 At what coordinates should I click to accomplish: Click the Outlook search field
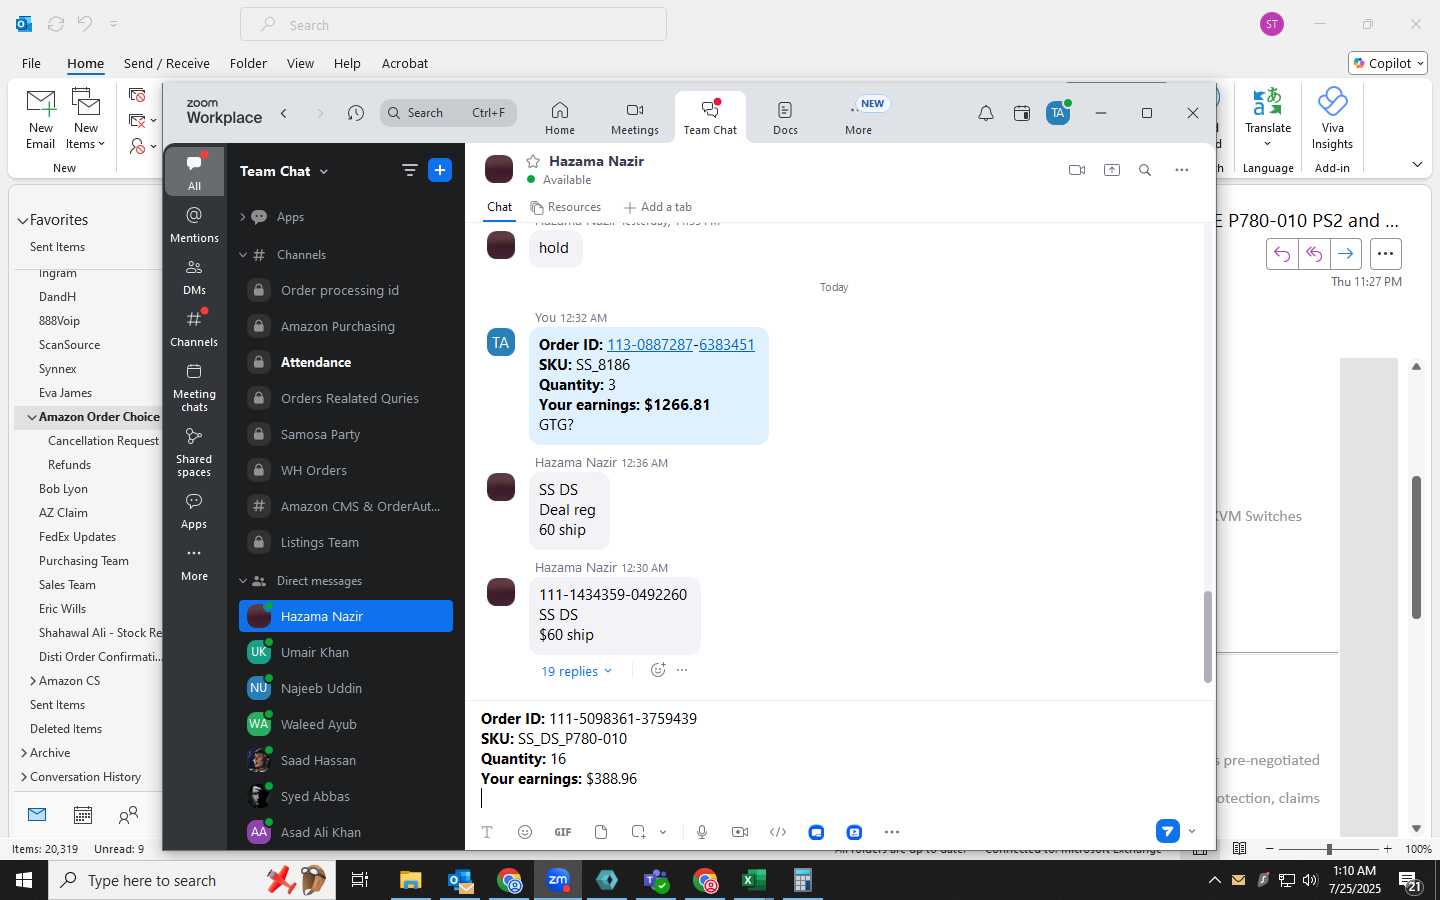(453, 25)
